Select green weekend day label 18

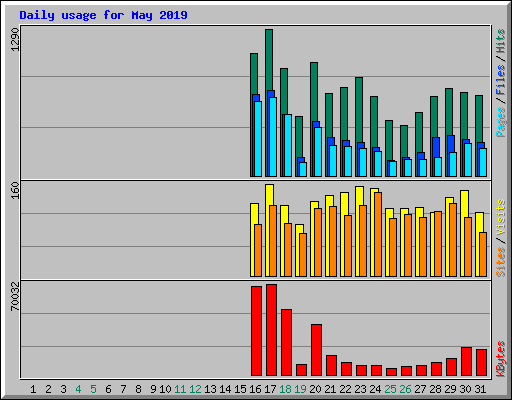[x=285, y=389]
